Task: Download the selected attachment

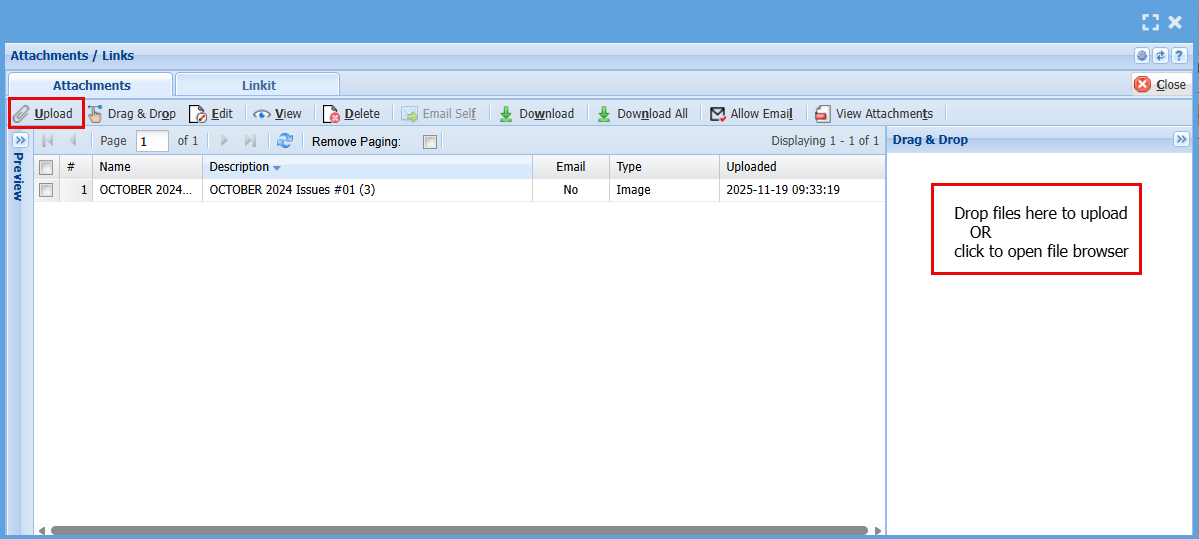Action: [536, 114]
